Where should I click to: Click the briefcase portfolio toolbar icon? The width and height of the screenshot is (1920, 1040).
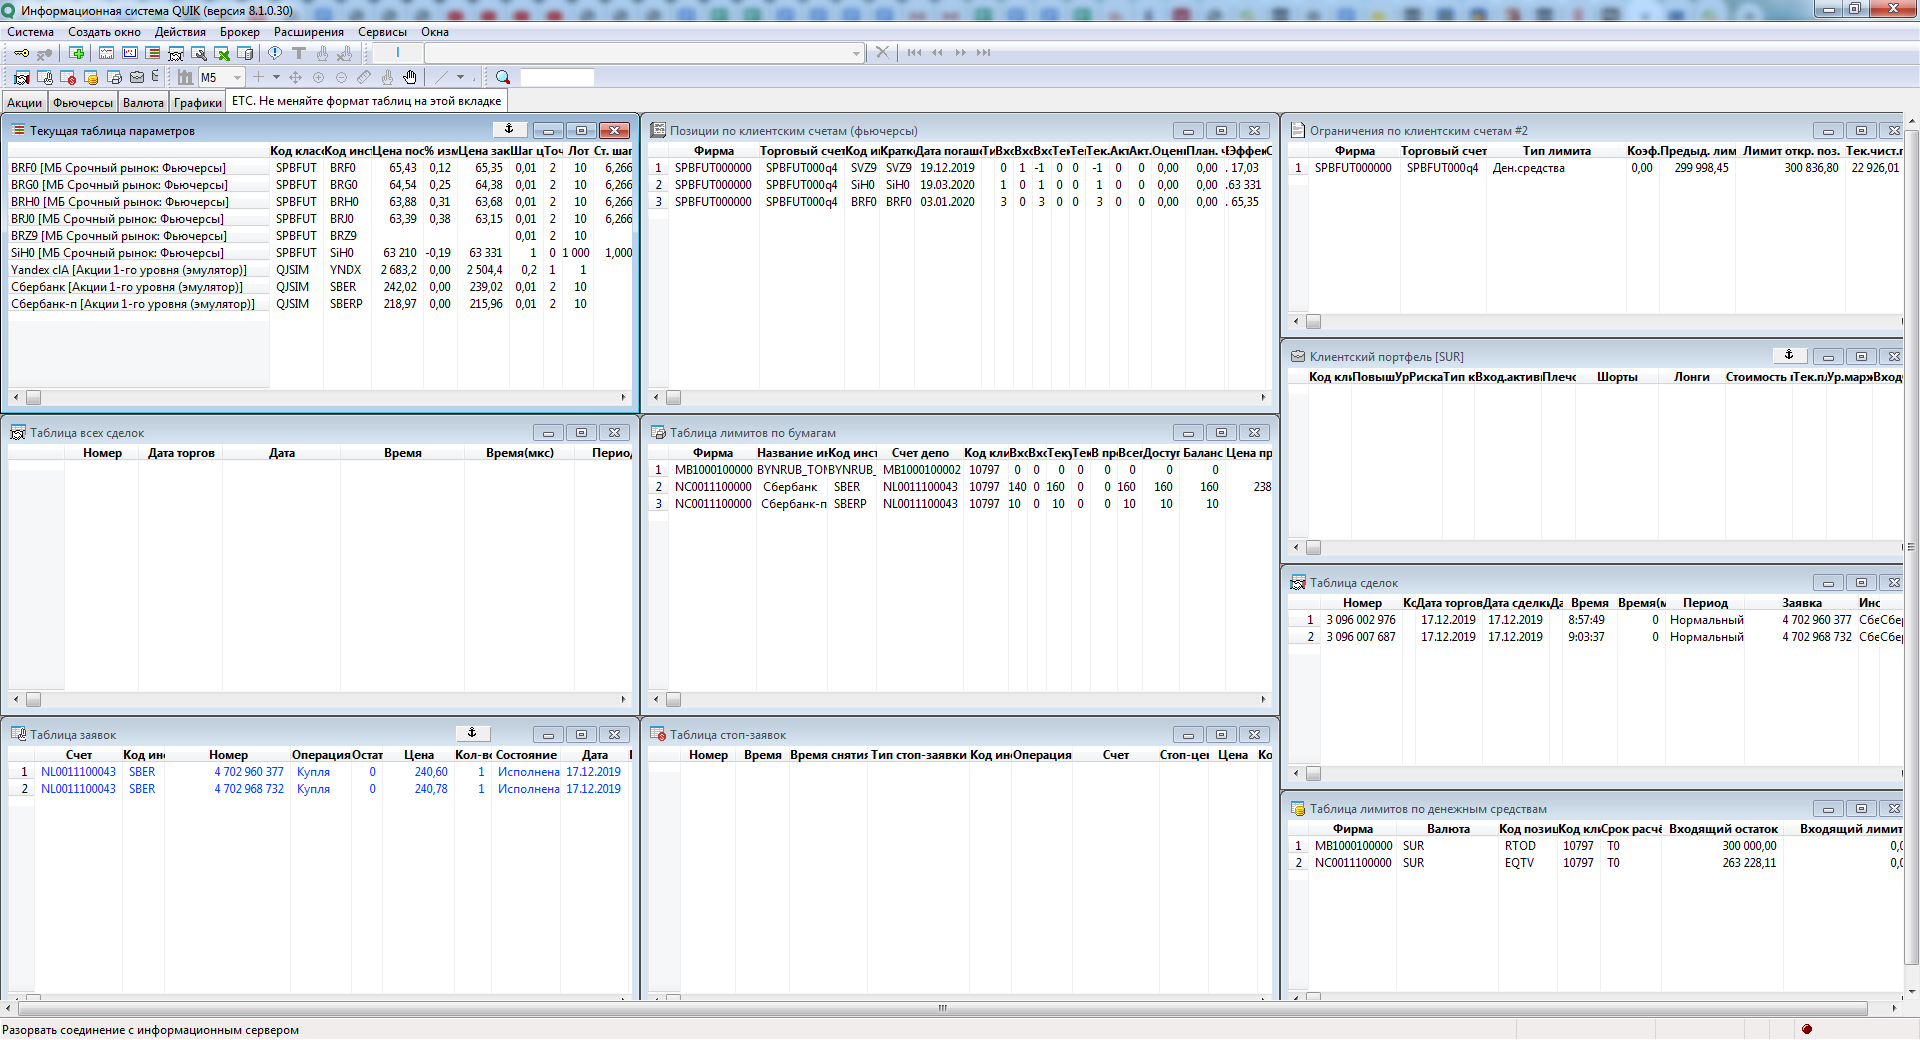coord(137,78)
